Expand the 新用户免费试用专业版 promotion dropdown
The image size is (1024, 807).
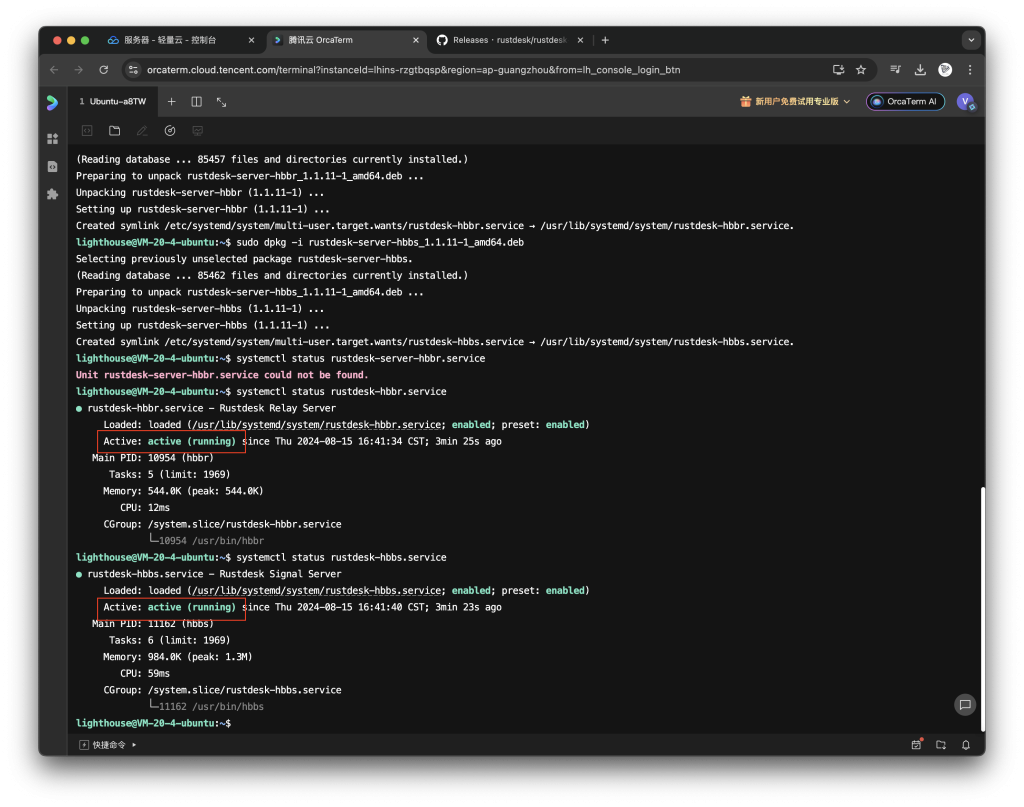[795, 101]
